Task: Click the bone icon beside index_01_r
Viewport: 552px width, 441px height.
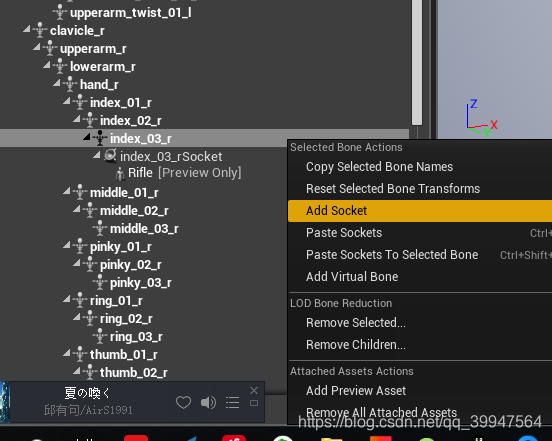Action: click(x=80, y=102)
